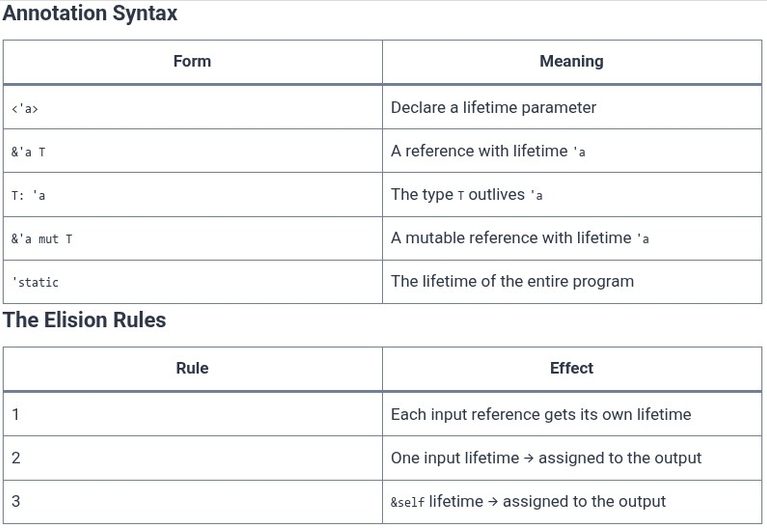Click the Rule column header
The height and width of the screenshot is (528, 767).
pos(192,368)
